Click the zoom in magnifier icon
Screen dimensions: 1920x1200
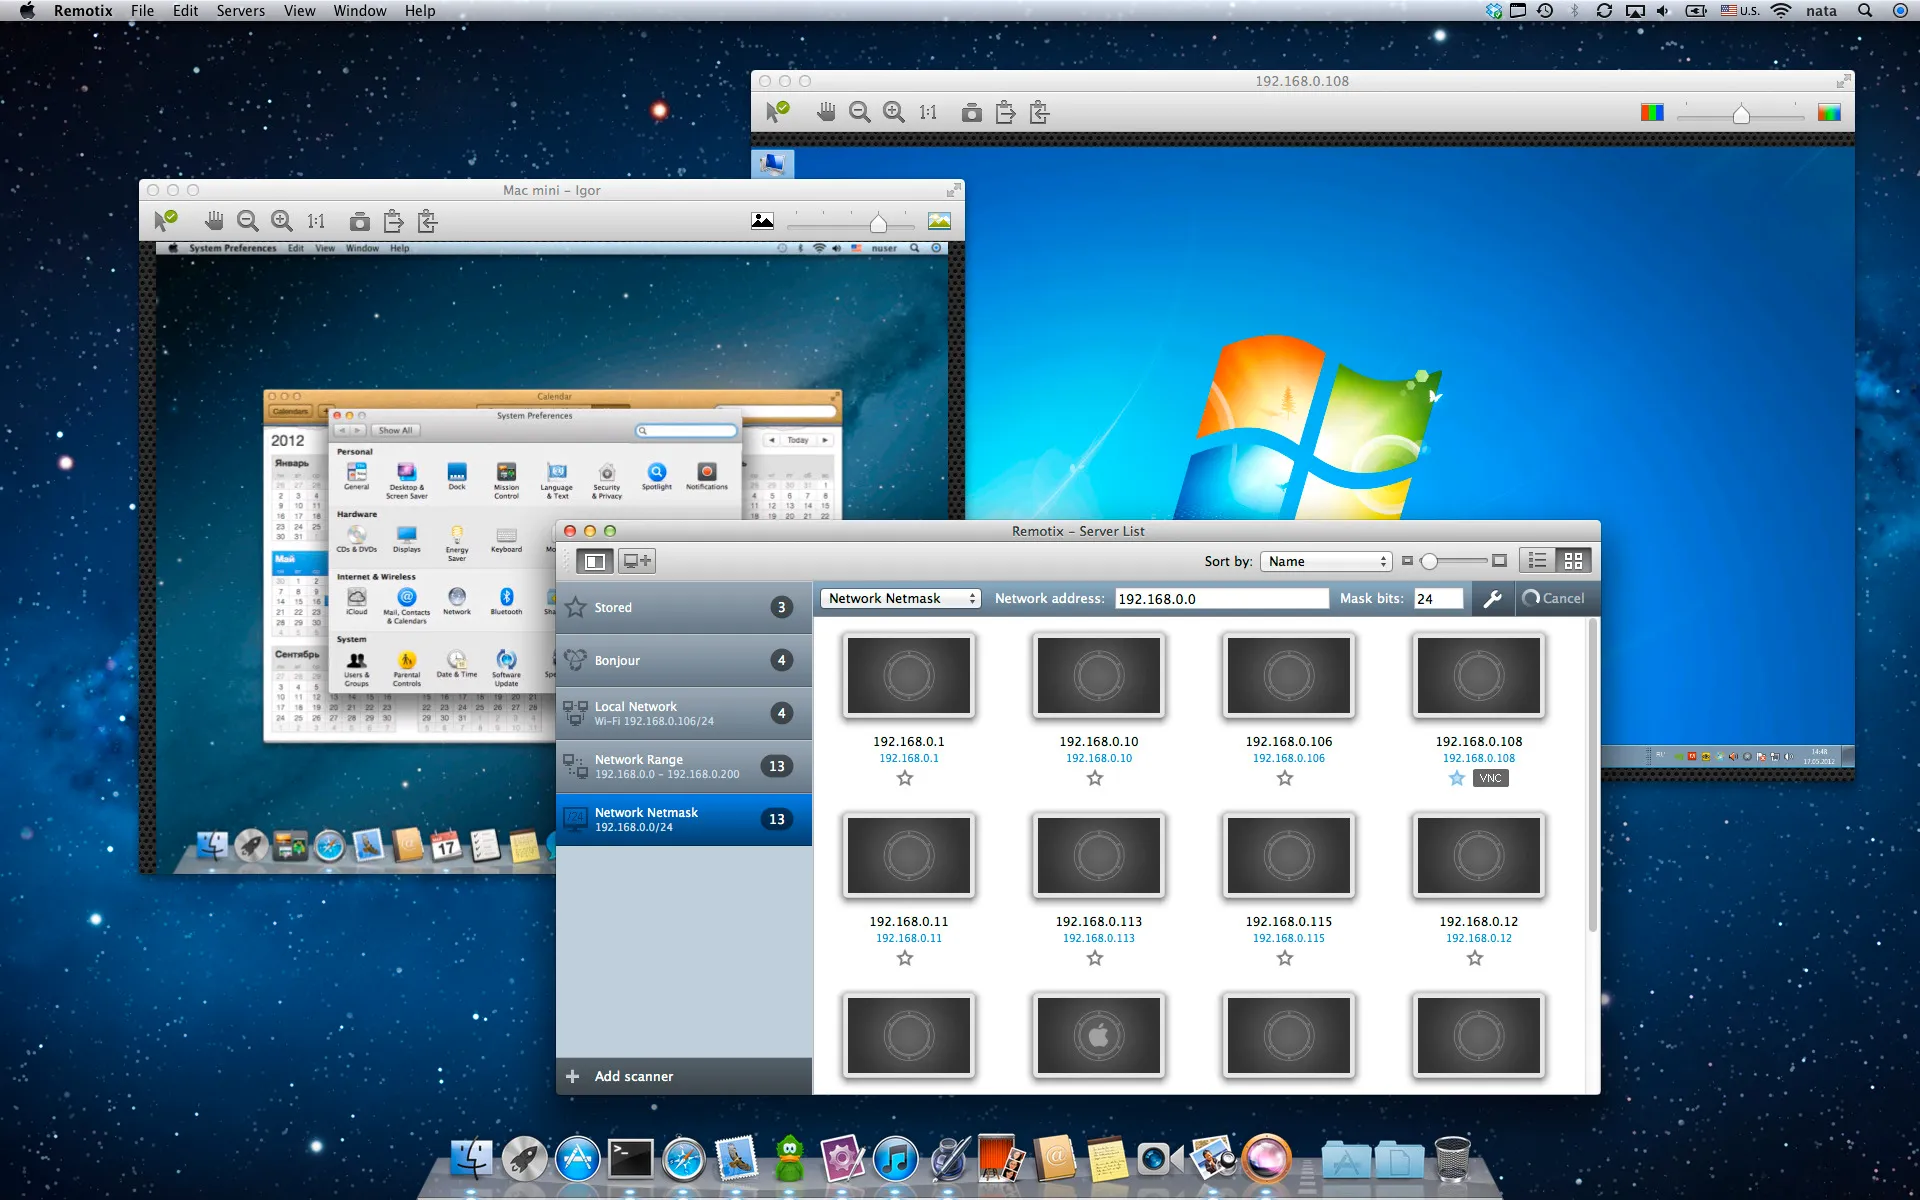(x=892, y=112)
